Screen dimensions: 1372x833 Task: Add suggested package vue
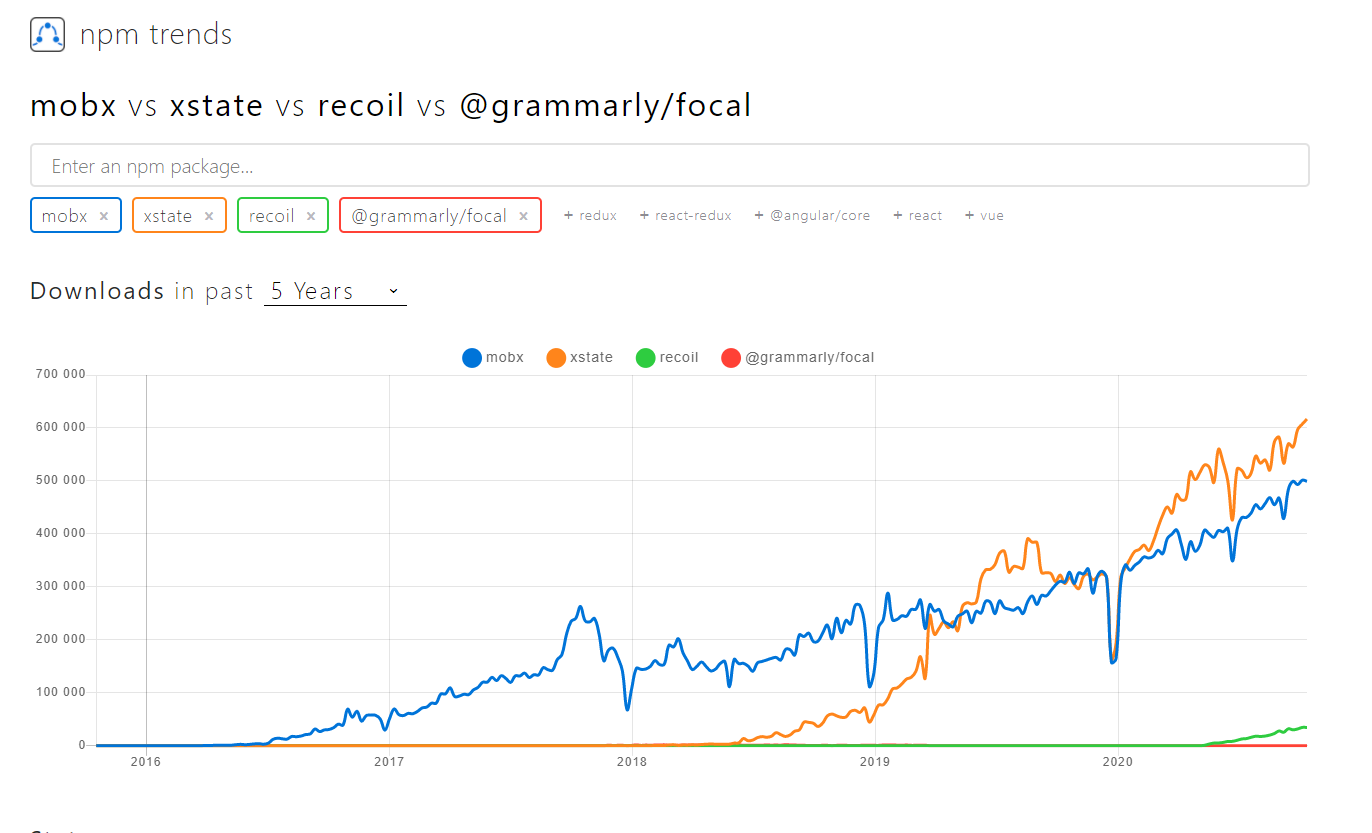[984, 215]
